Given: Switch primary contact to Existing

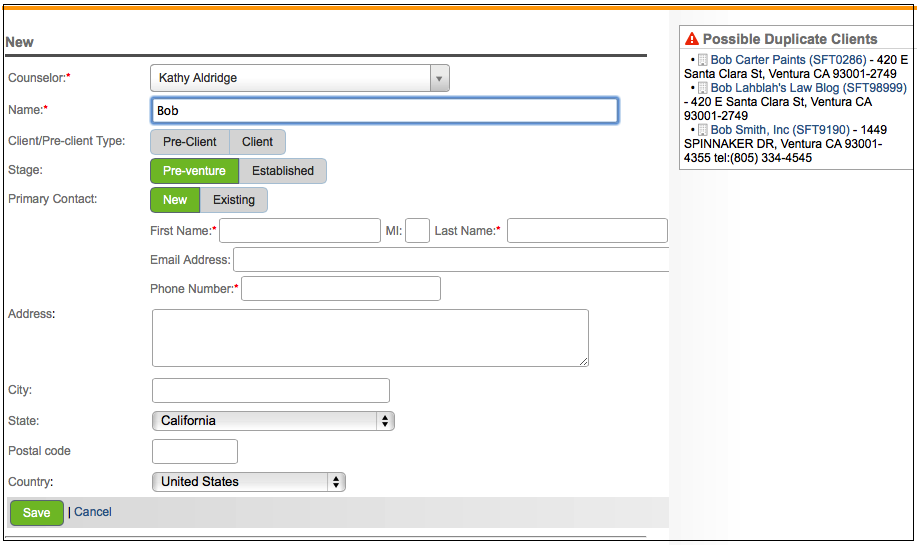Looking at the screenshot, I should click(x=233, y=200).
